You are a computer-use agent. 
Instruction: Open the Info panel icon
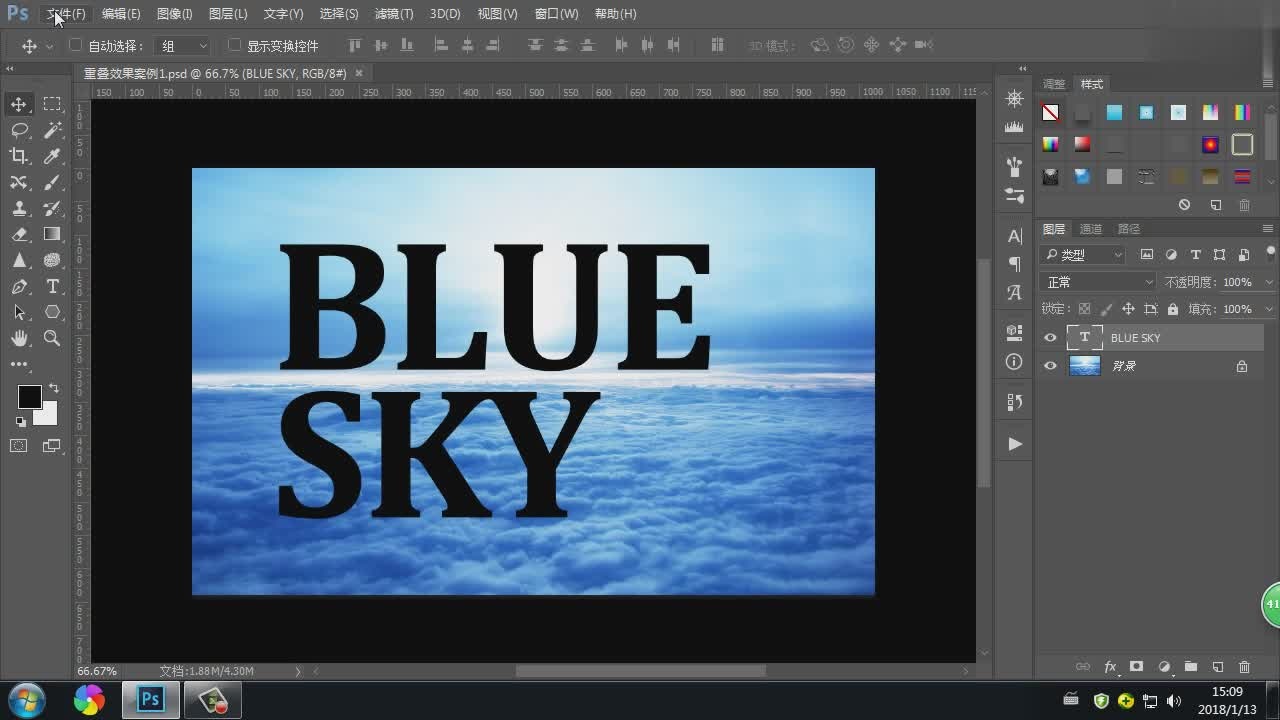coord(1014,361)
